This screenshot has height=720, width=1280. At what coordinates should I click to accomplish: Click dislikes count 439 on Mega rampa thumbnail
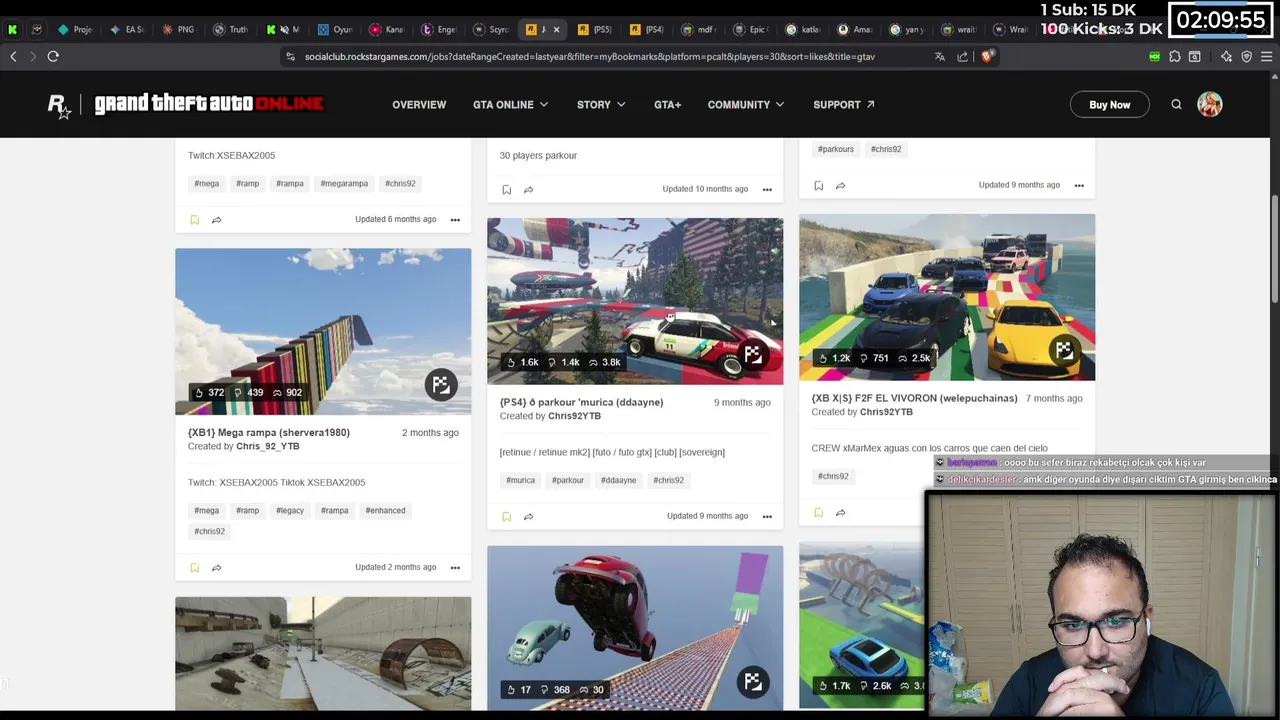pyautogui.click(x=249, y=393)
